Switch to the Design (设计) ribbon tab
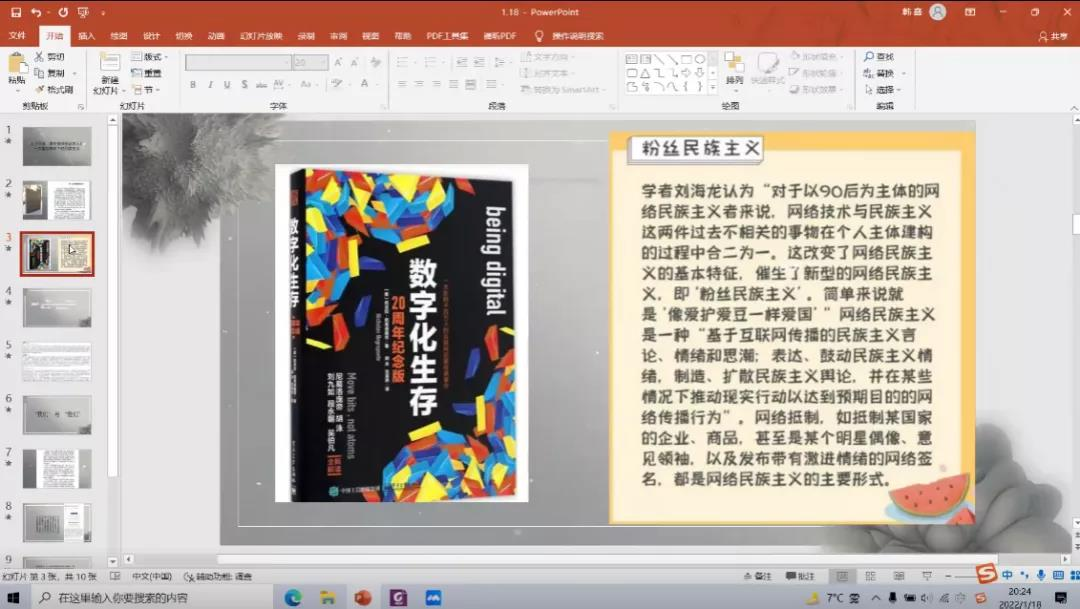 click(151, 36)
